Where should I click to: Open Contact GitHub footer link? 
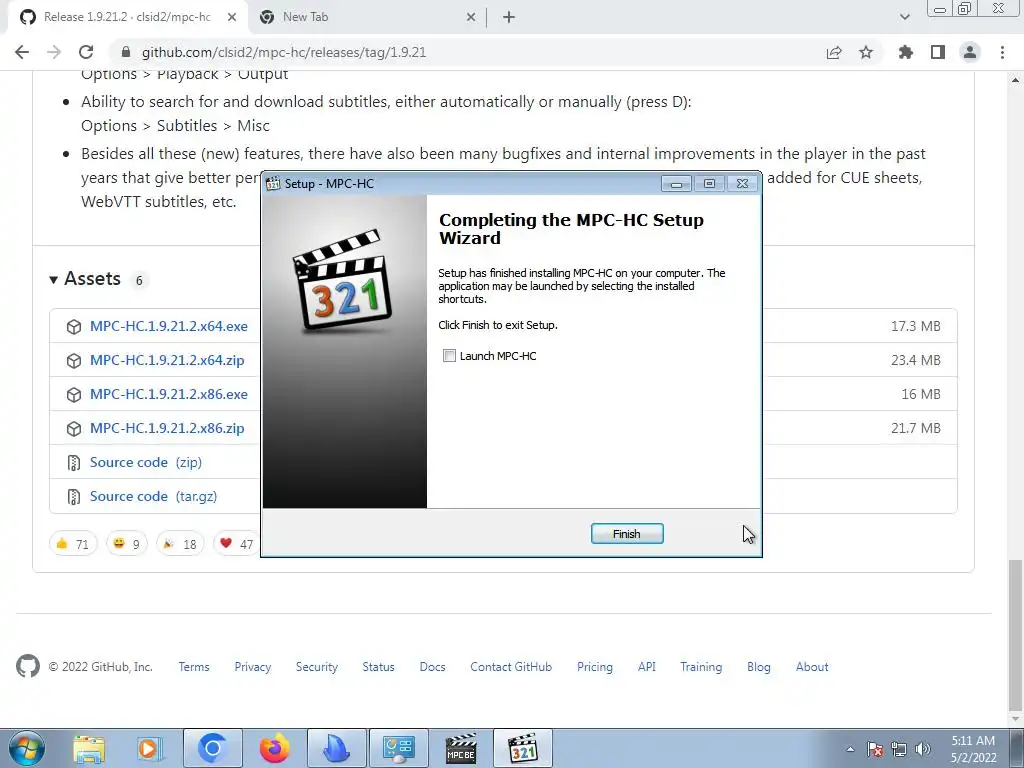pyautogui.click(x=511, y=667)
